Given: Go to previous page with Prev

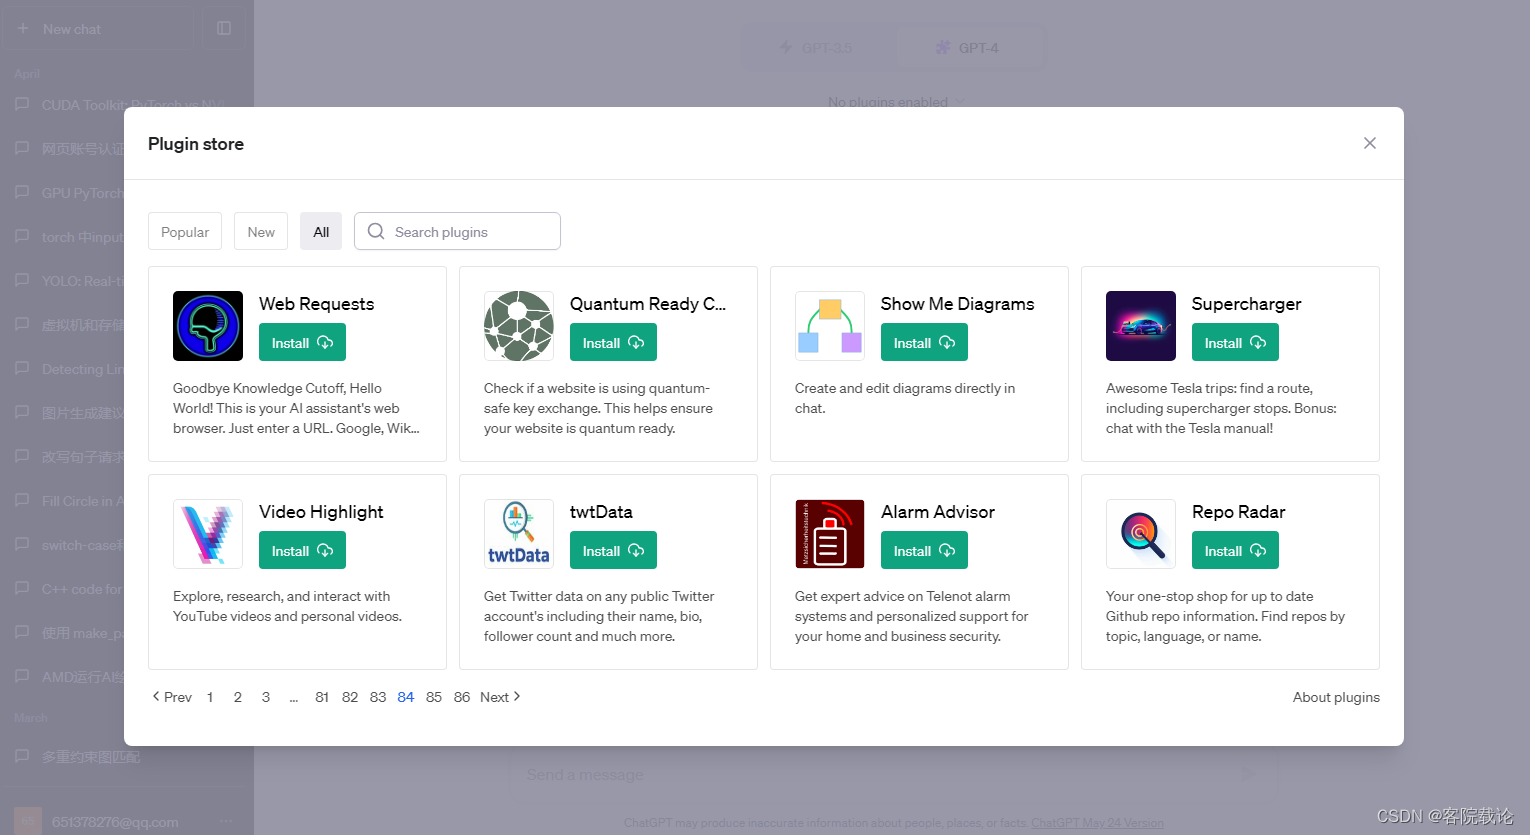Looking at the screenshot, I should [172, 697].
